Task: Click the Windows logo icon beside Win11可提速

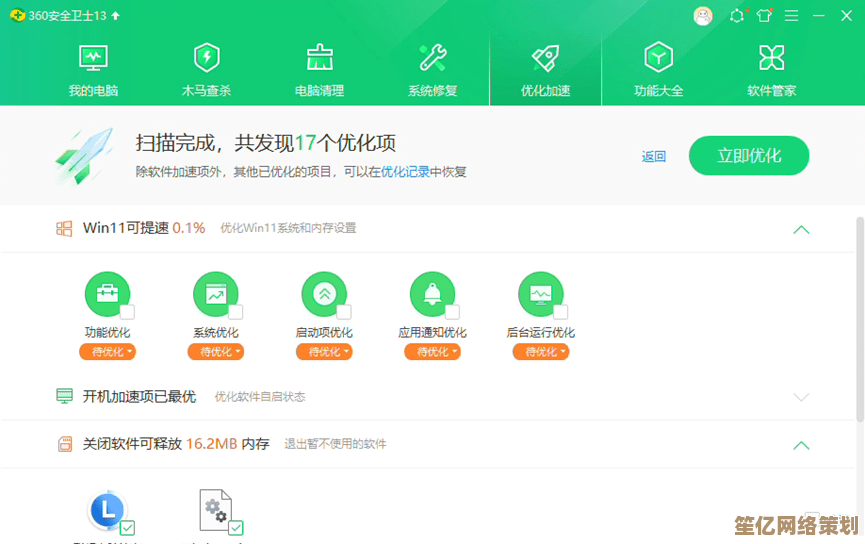Action: [x=64, y=228]
